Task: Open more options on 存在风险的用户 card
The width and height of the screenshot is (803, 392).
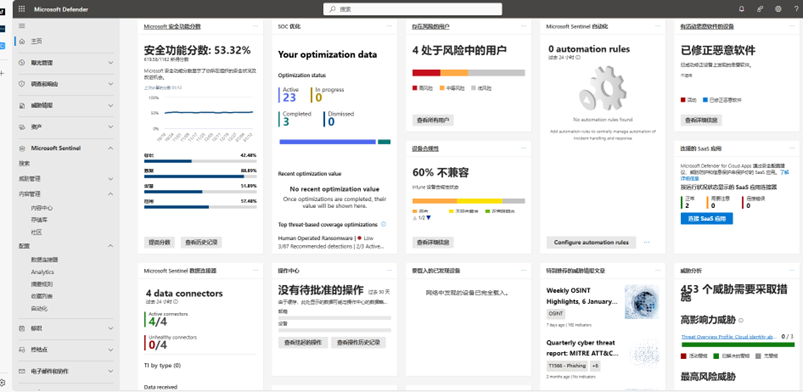Action: pyautogui.click(x=523, y=26)
